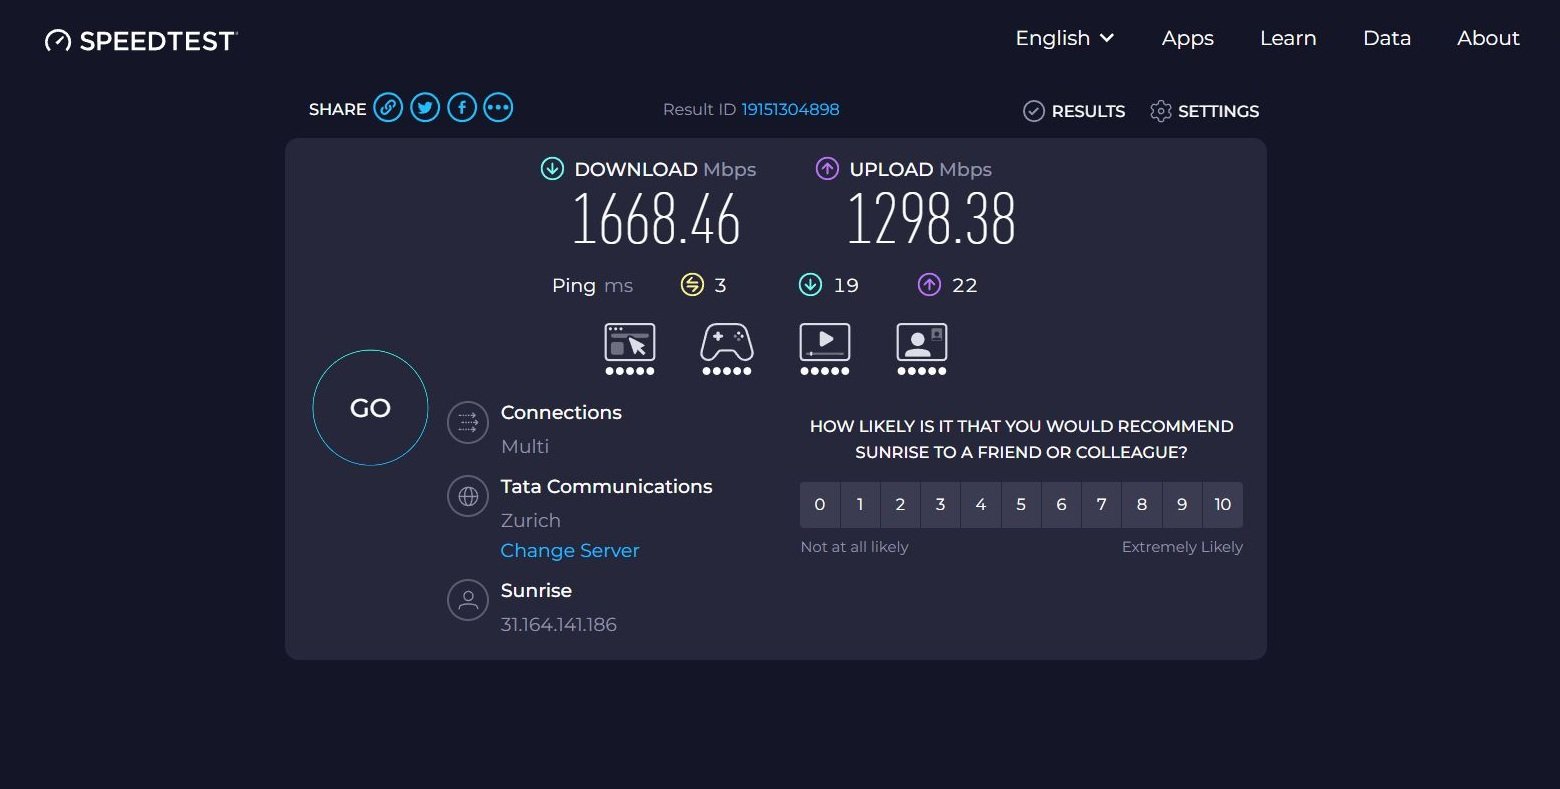Viewport: 1560px width, 789px height.
Task: Click the Connections heading
Action: click(x=561, y=413)
